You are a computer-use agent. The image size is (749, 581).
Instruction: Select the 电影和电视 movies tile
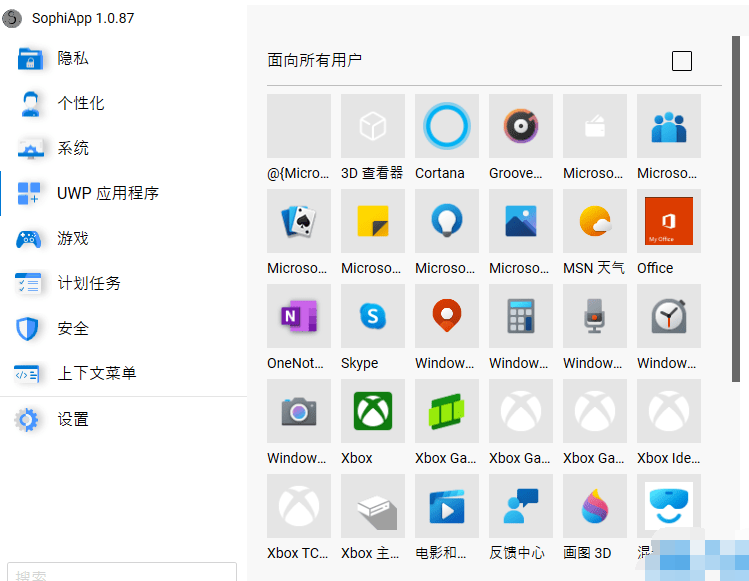447,506
